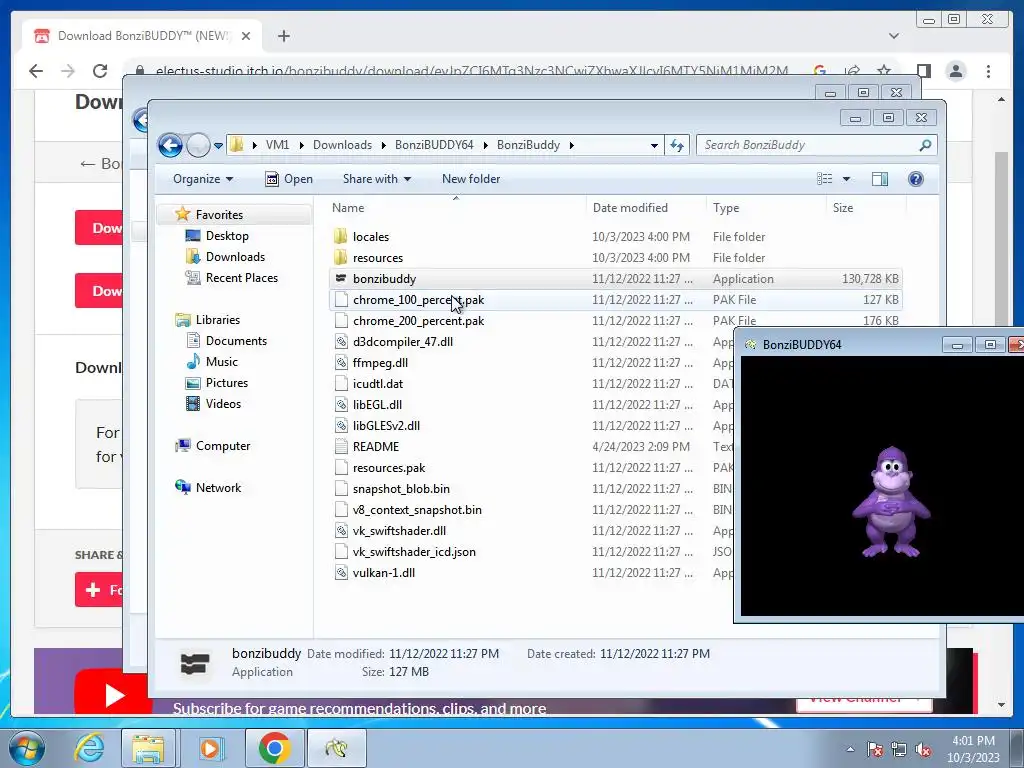Click BonziBUDDY64 in address breadcrumb
The image size is (1024, 768).
pos(434,145)
